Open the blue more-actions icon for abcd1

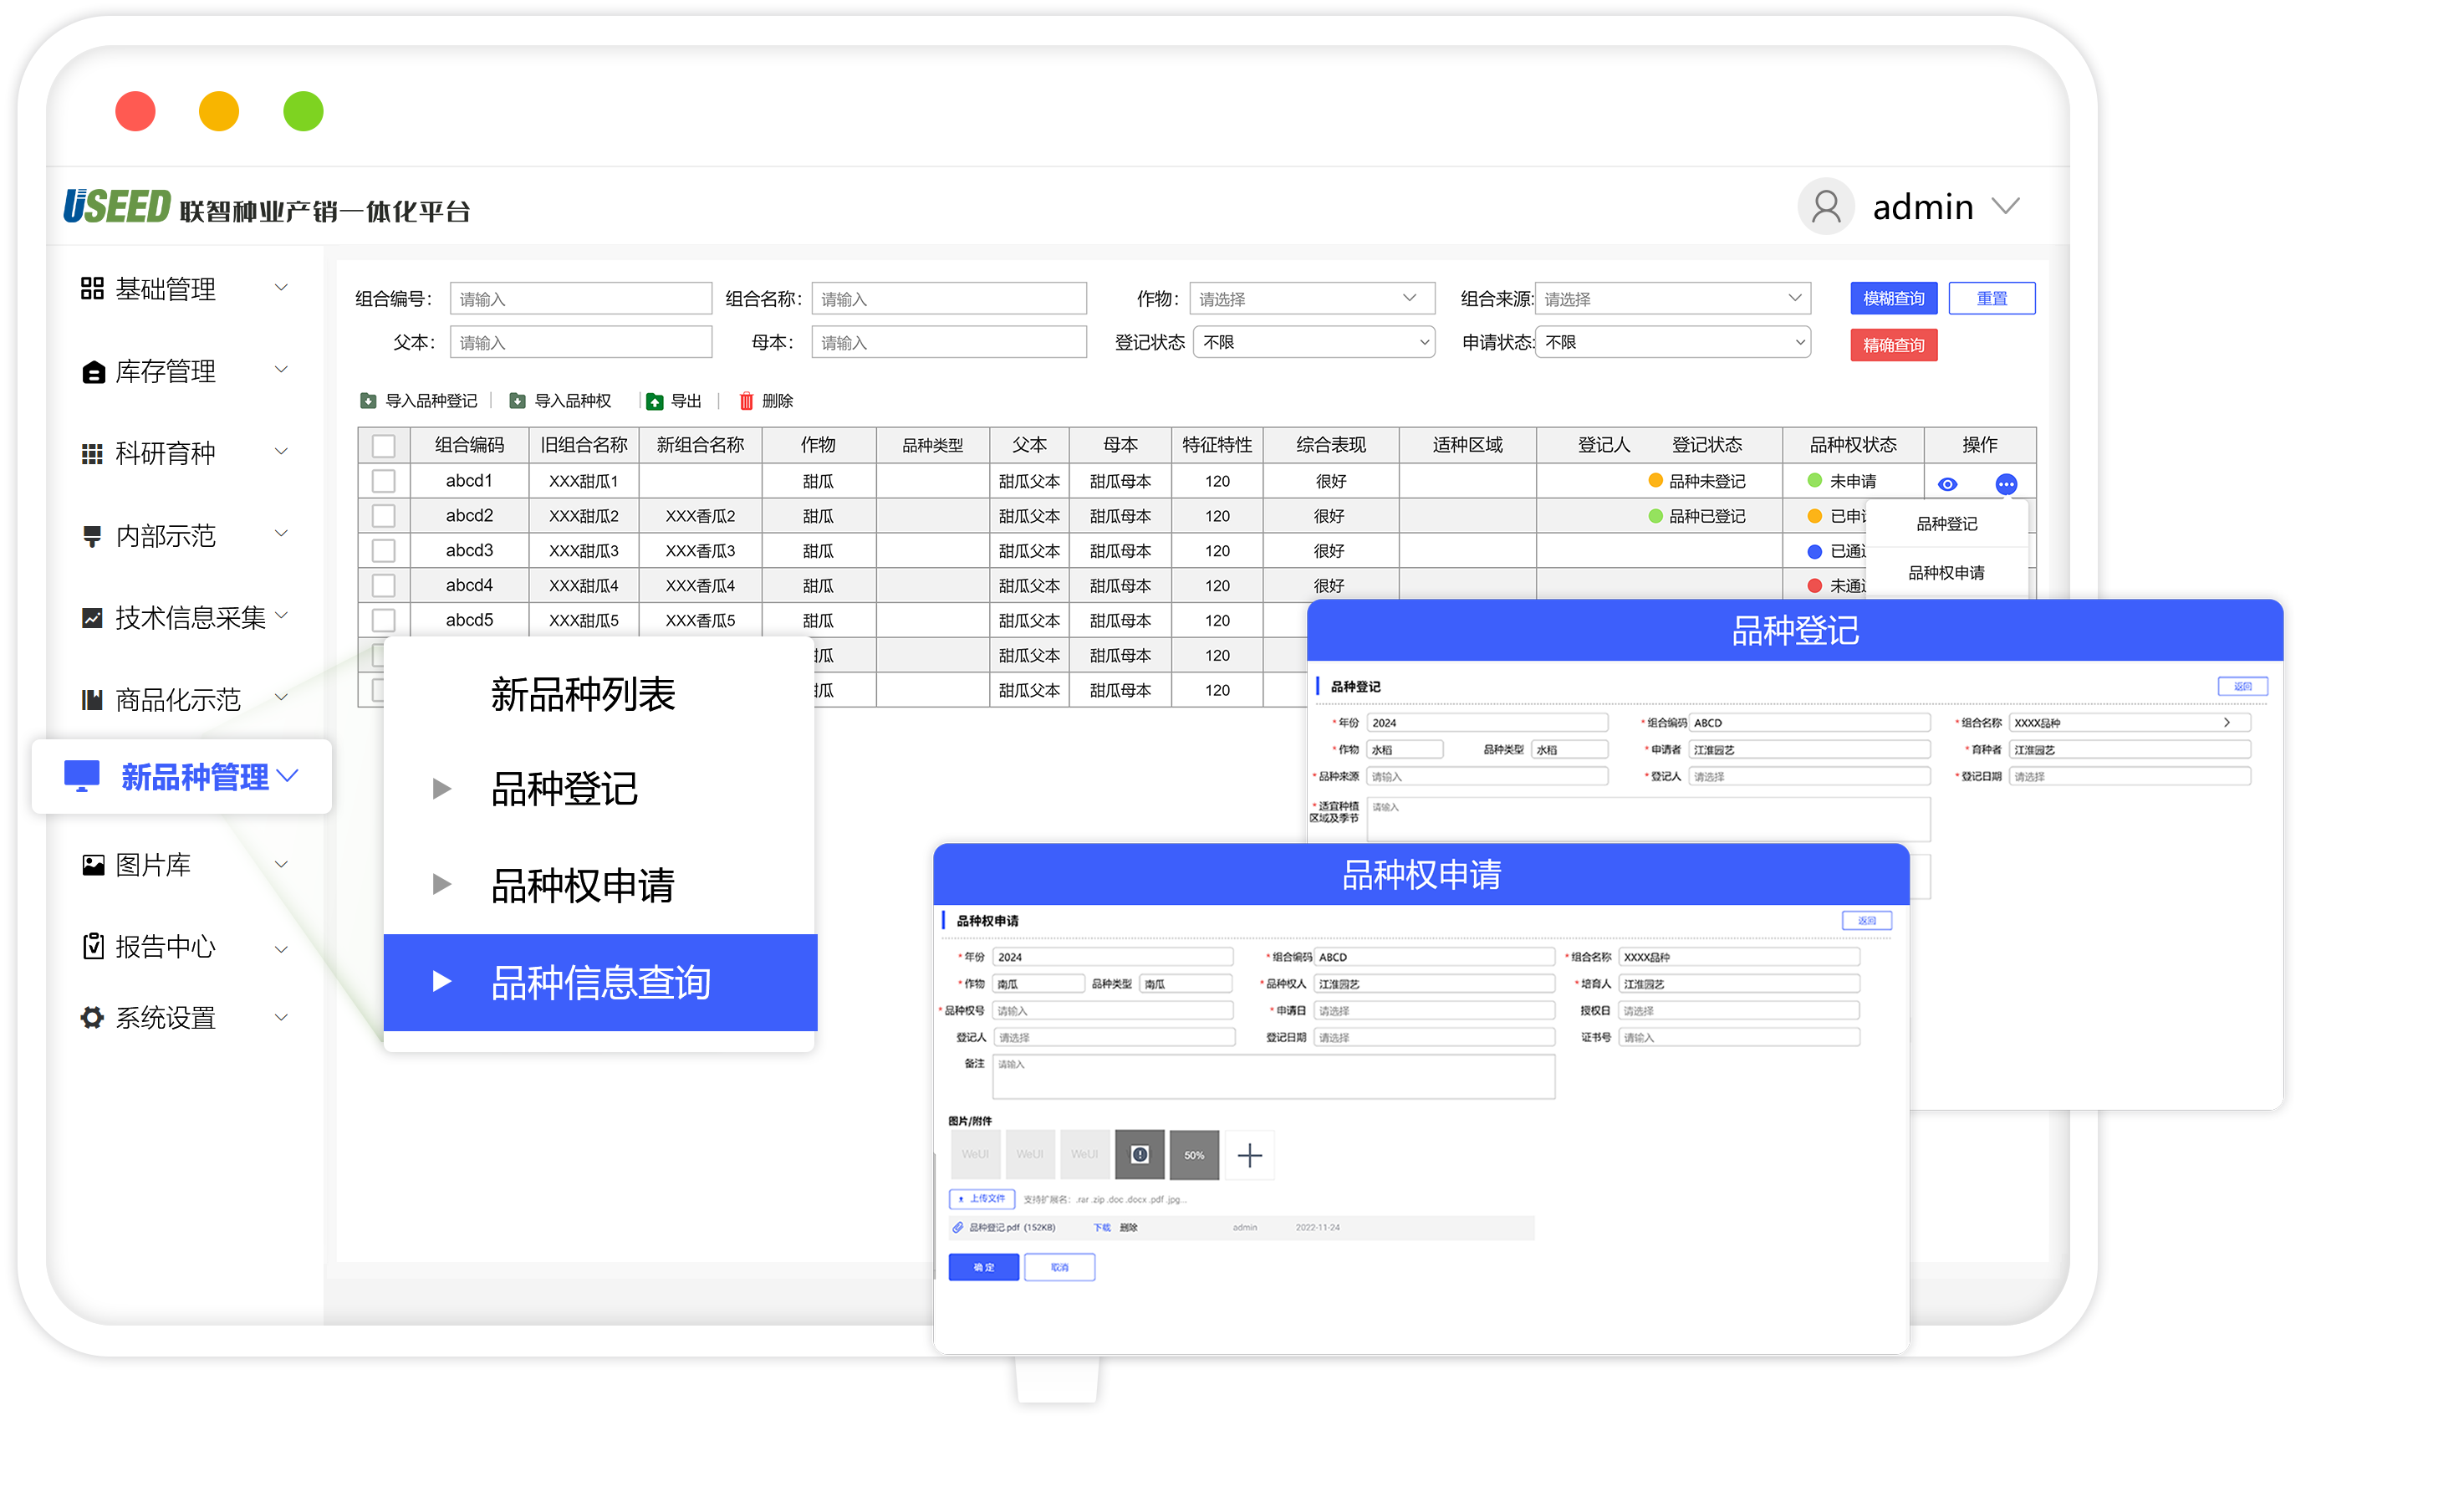click(x=2006, y=484)
